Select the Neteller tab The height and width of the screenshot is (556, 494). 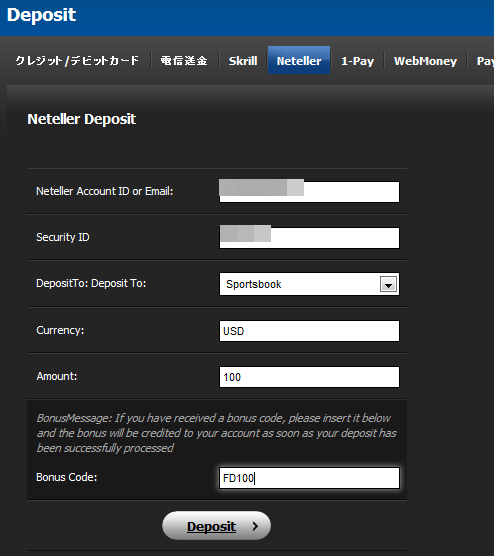pos(299,60)
